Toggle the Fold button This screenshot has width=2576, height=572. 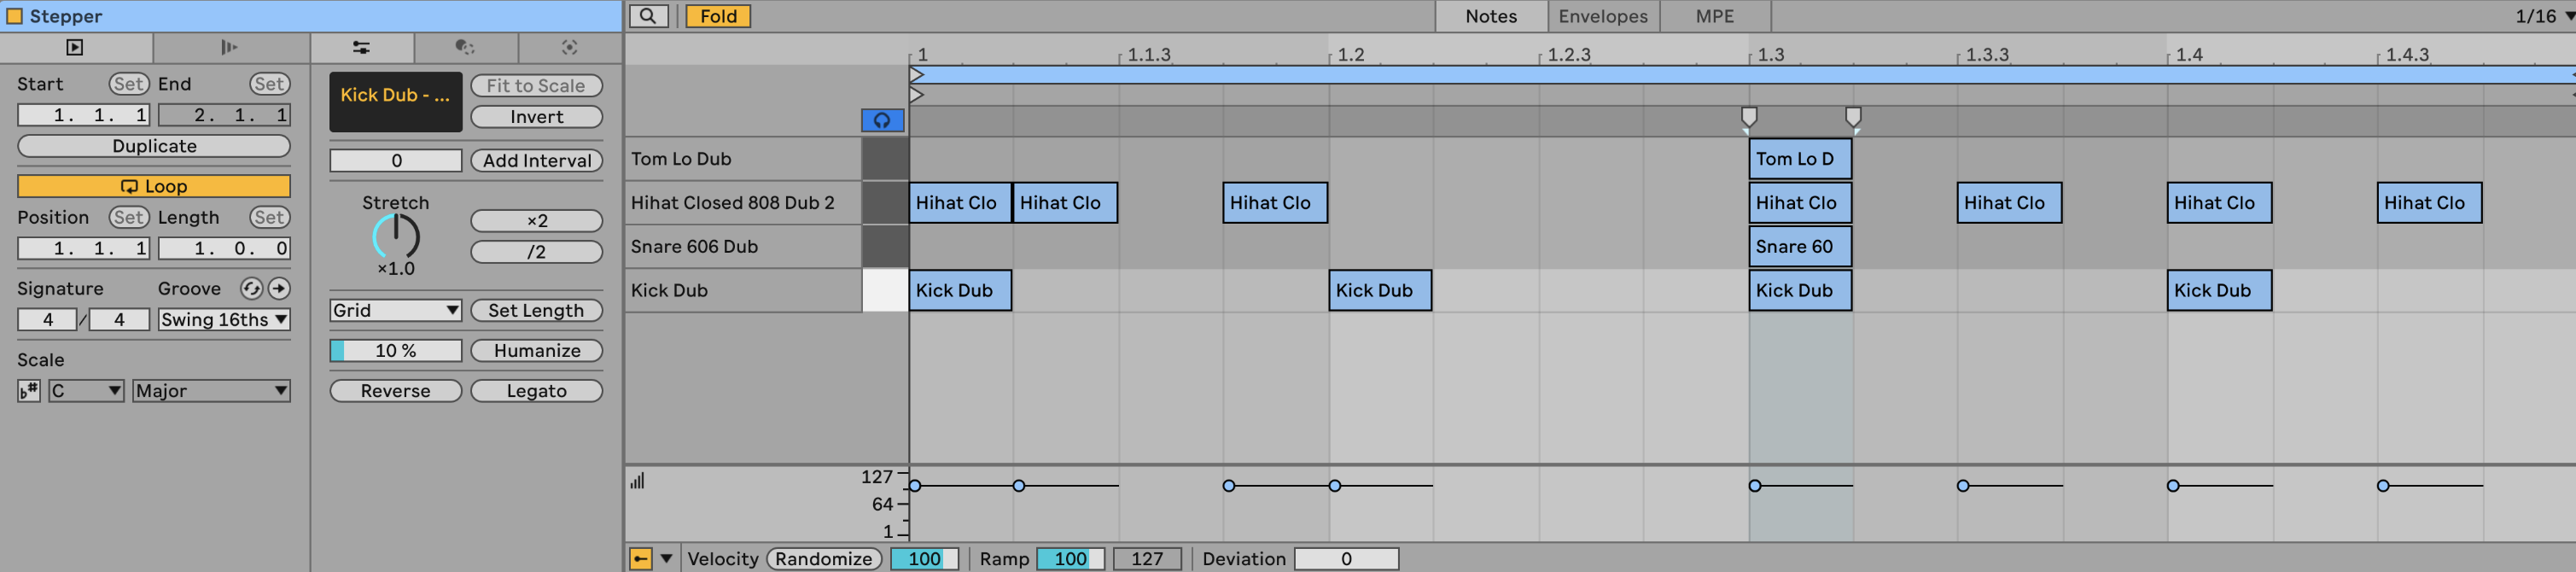[718, 16]
